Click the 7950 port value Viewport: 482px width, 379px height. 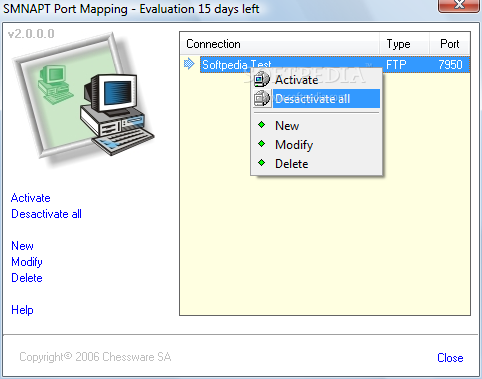point(450,64)
